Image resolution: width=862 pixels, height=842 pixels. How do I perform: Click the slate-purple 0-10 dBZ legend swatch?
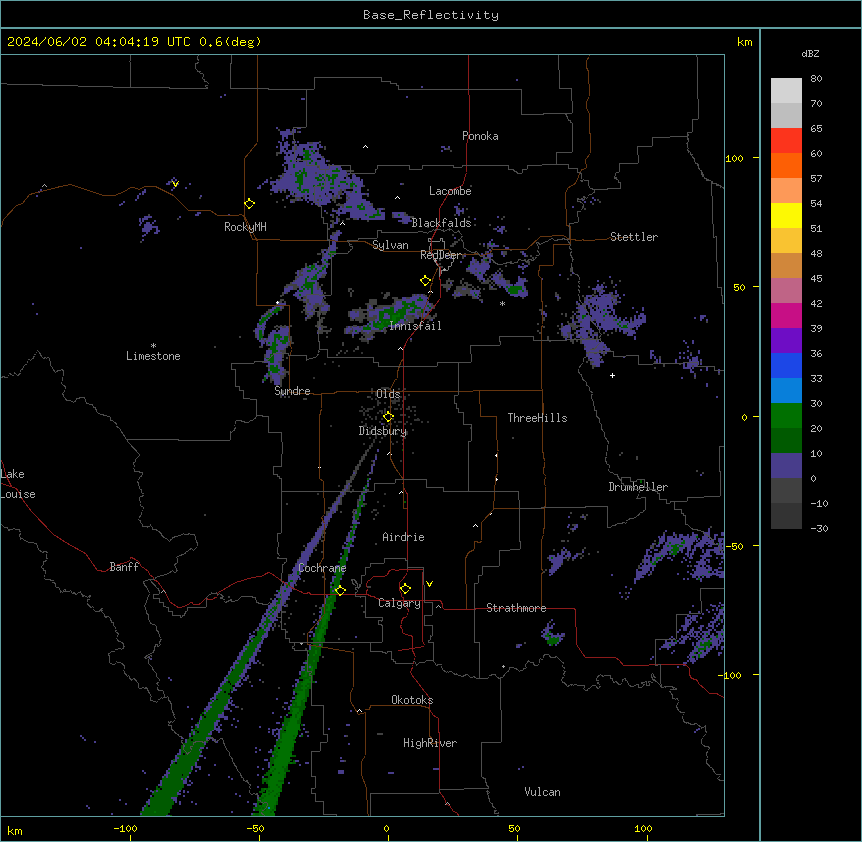(x=786, y=466)
